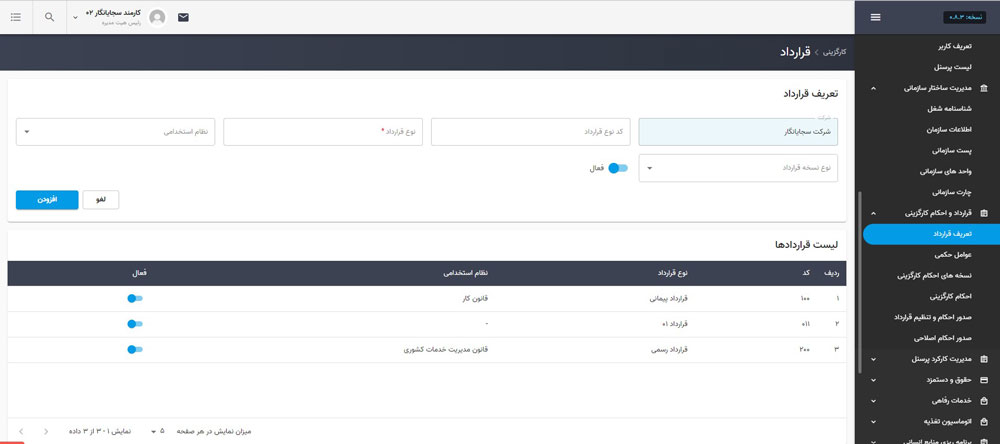Click the user avatar icon
The height and width of the screenshot is (444, 1000).
157,17
